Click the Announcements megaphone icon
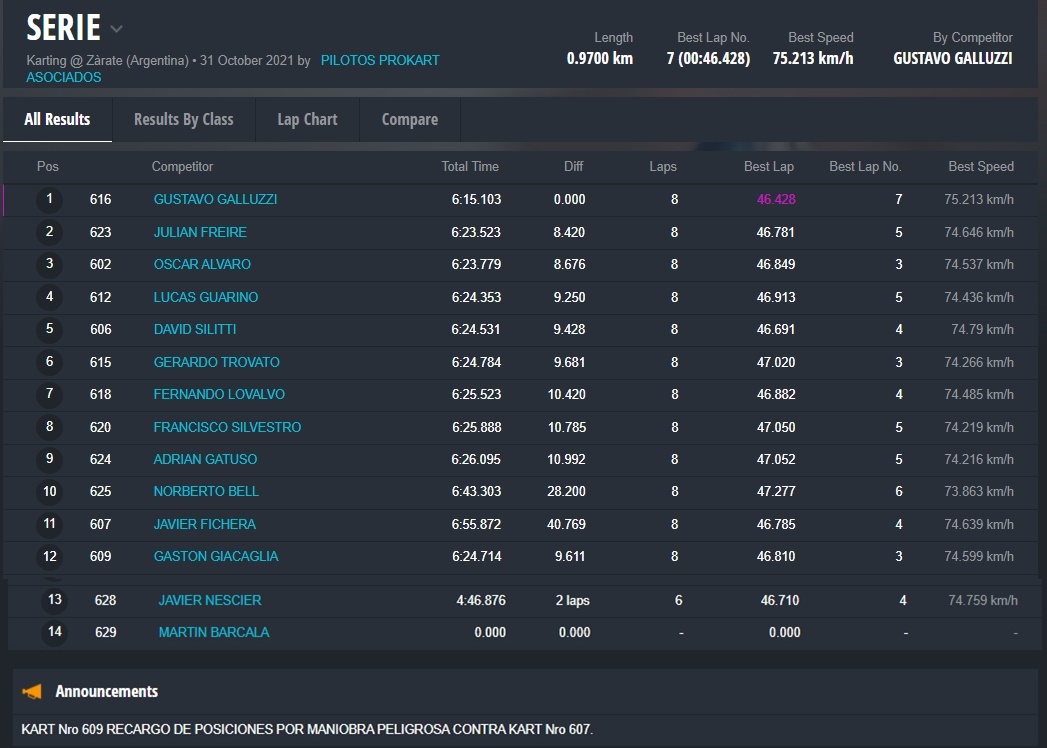This screenshot has width=1047, height=748. click(32, 691)
